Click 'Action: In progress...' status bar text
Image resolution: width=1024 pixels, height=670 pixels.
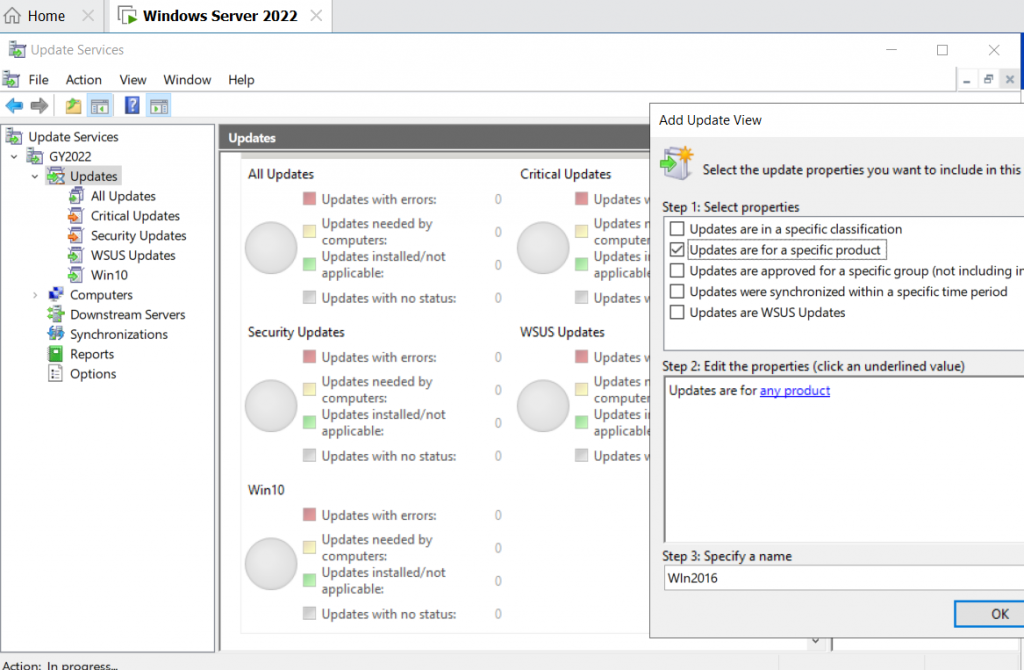[x=59, y=665]
